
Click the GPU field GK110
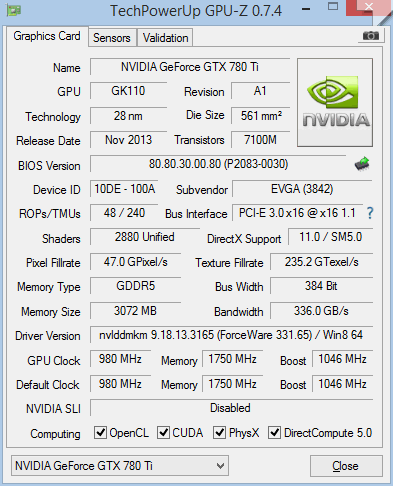(128, 91)
